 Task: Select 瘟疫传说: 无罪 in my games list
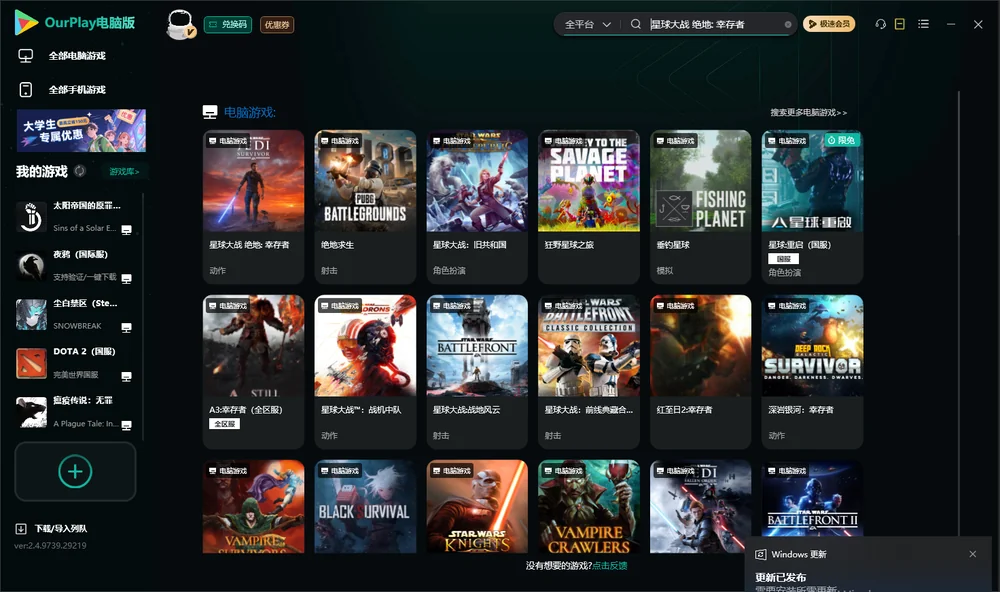75,412
